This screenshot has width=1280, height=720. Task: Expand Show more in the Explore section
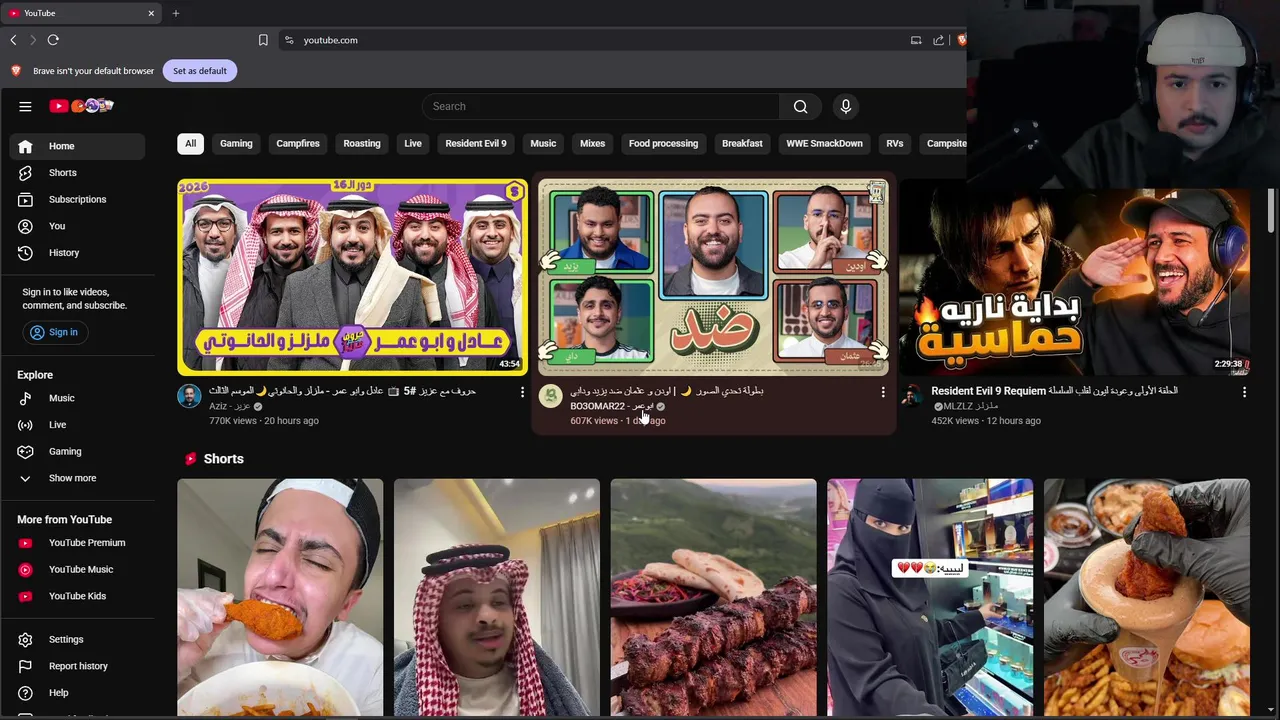78,478
